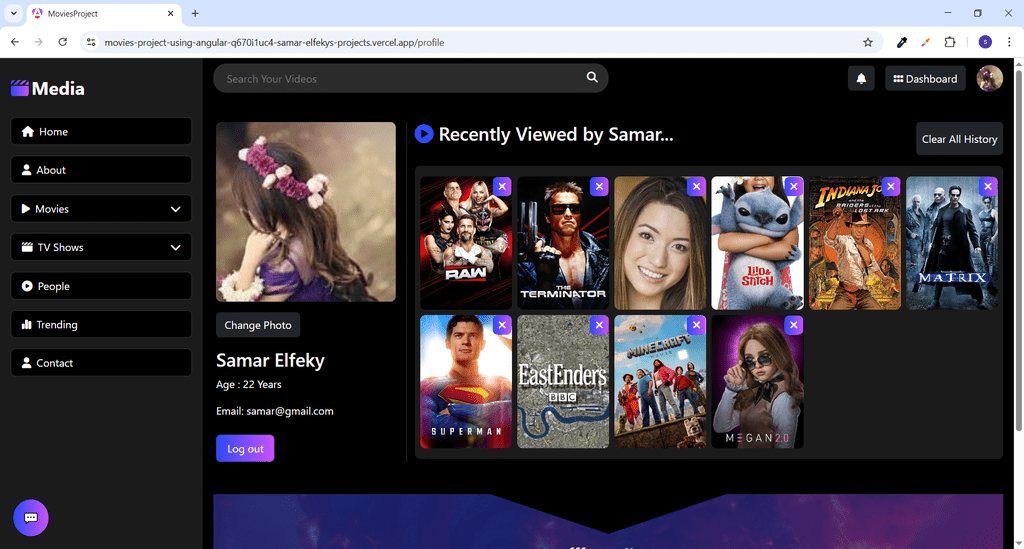1024x549 pixels.
Task: Remove RAW poster from history
Action: pyautogui.click(x=502, y=186)
